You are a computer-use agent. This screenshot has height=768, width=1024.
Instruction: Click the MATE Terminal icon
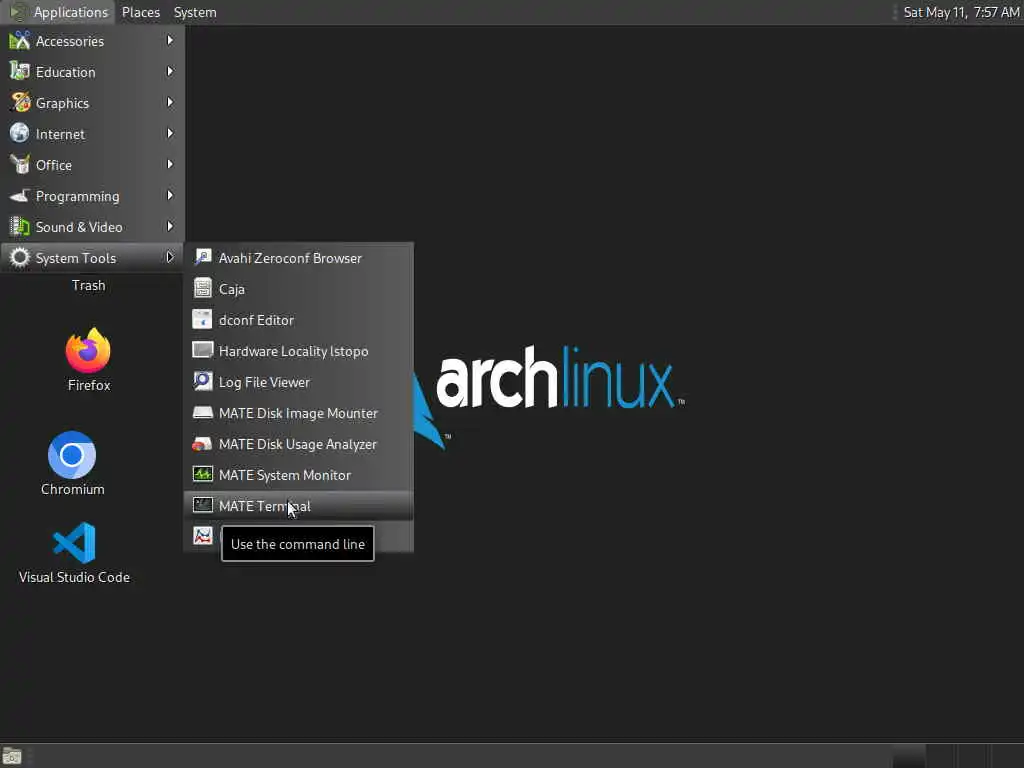pos(203,505)
